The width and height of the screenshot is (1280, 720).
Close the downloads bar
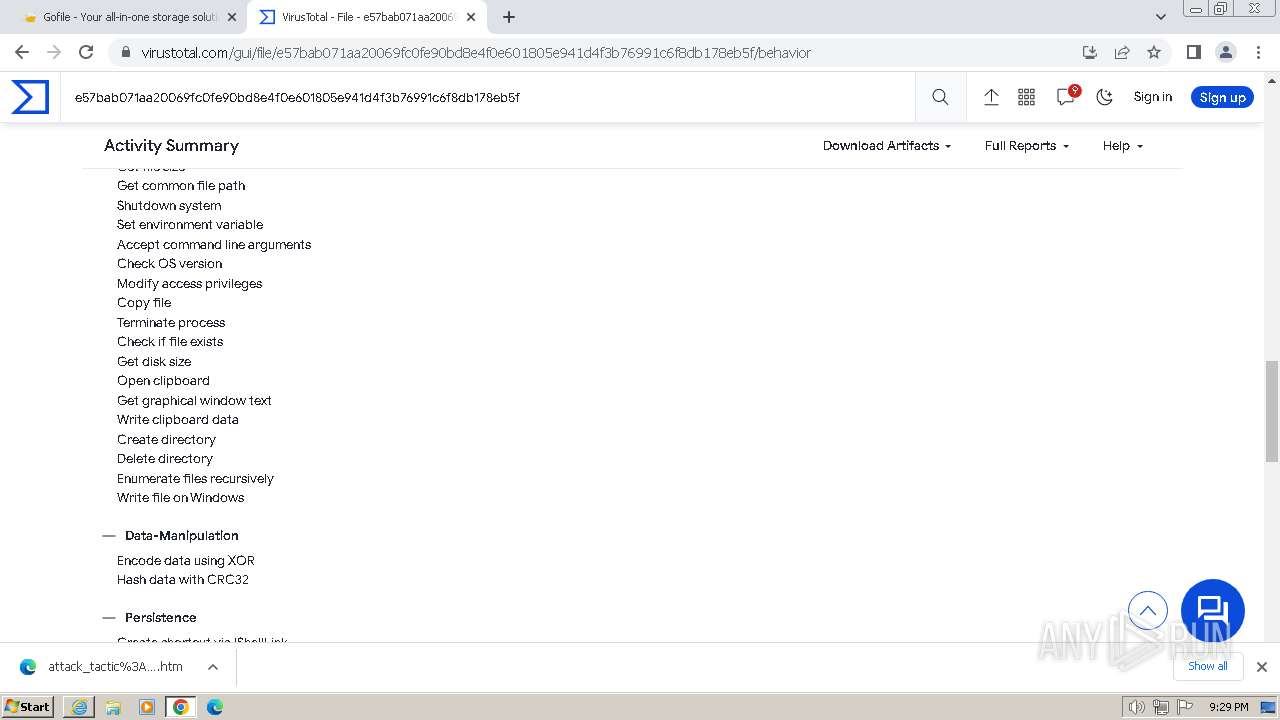tap(1262, 667)
